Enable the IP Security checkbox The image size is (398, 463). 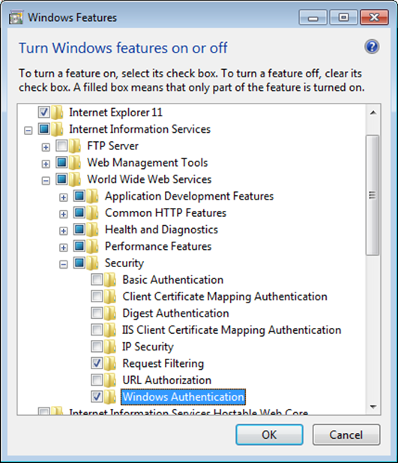pos(97,346)
